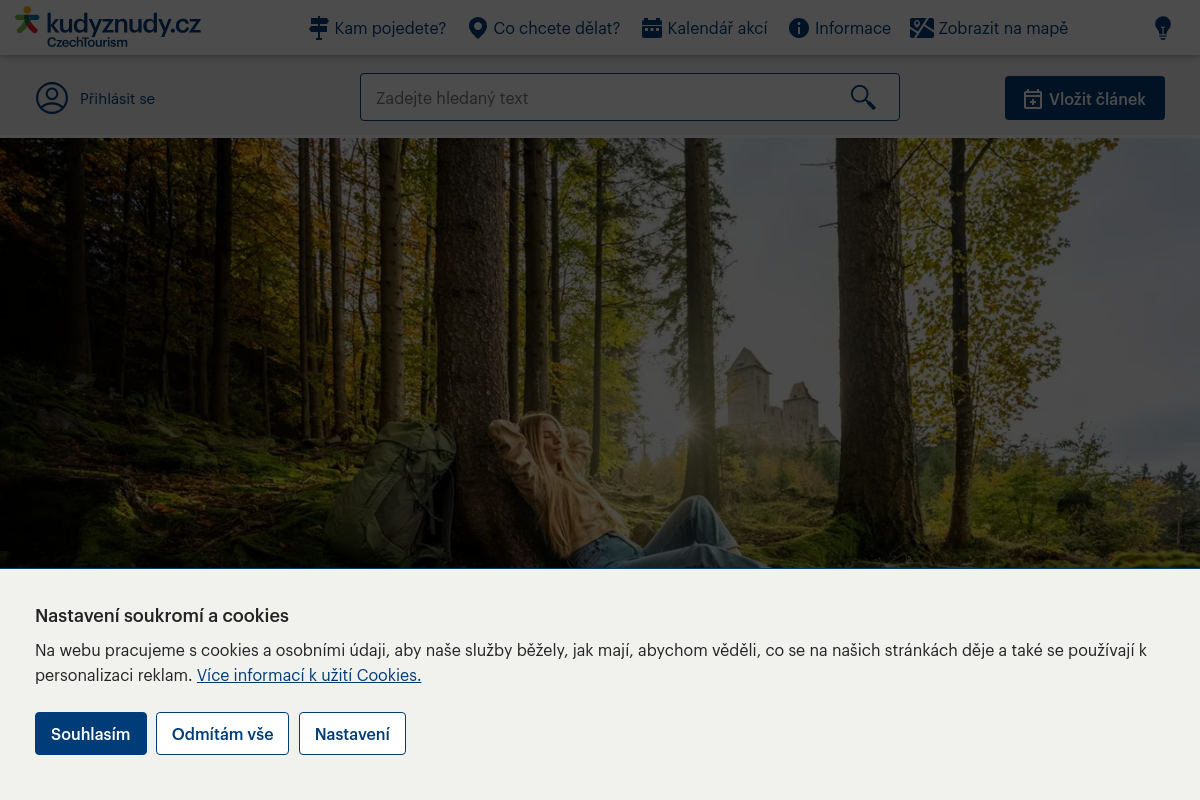Select the map pin icon beside Co chcete dělat?
This screenshot has height=800, width=1200.
pos(477,28)
